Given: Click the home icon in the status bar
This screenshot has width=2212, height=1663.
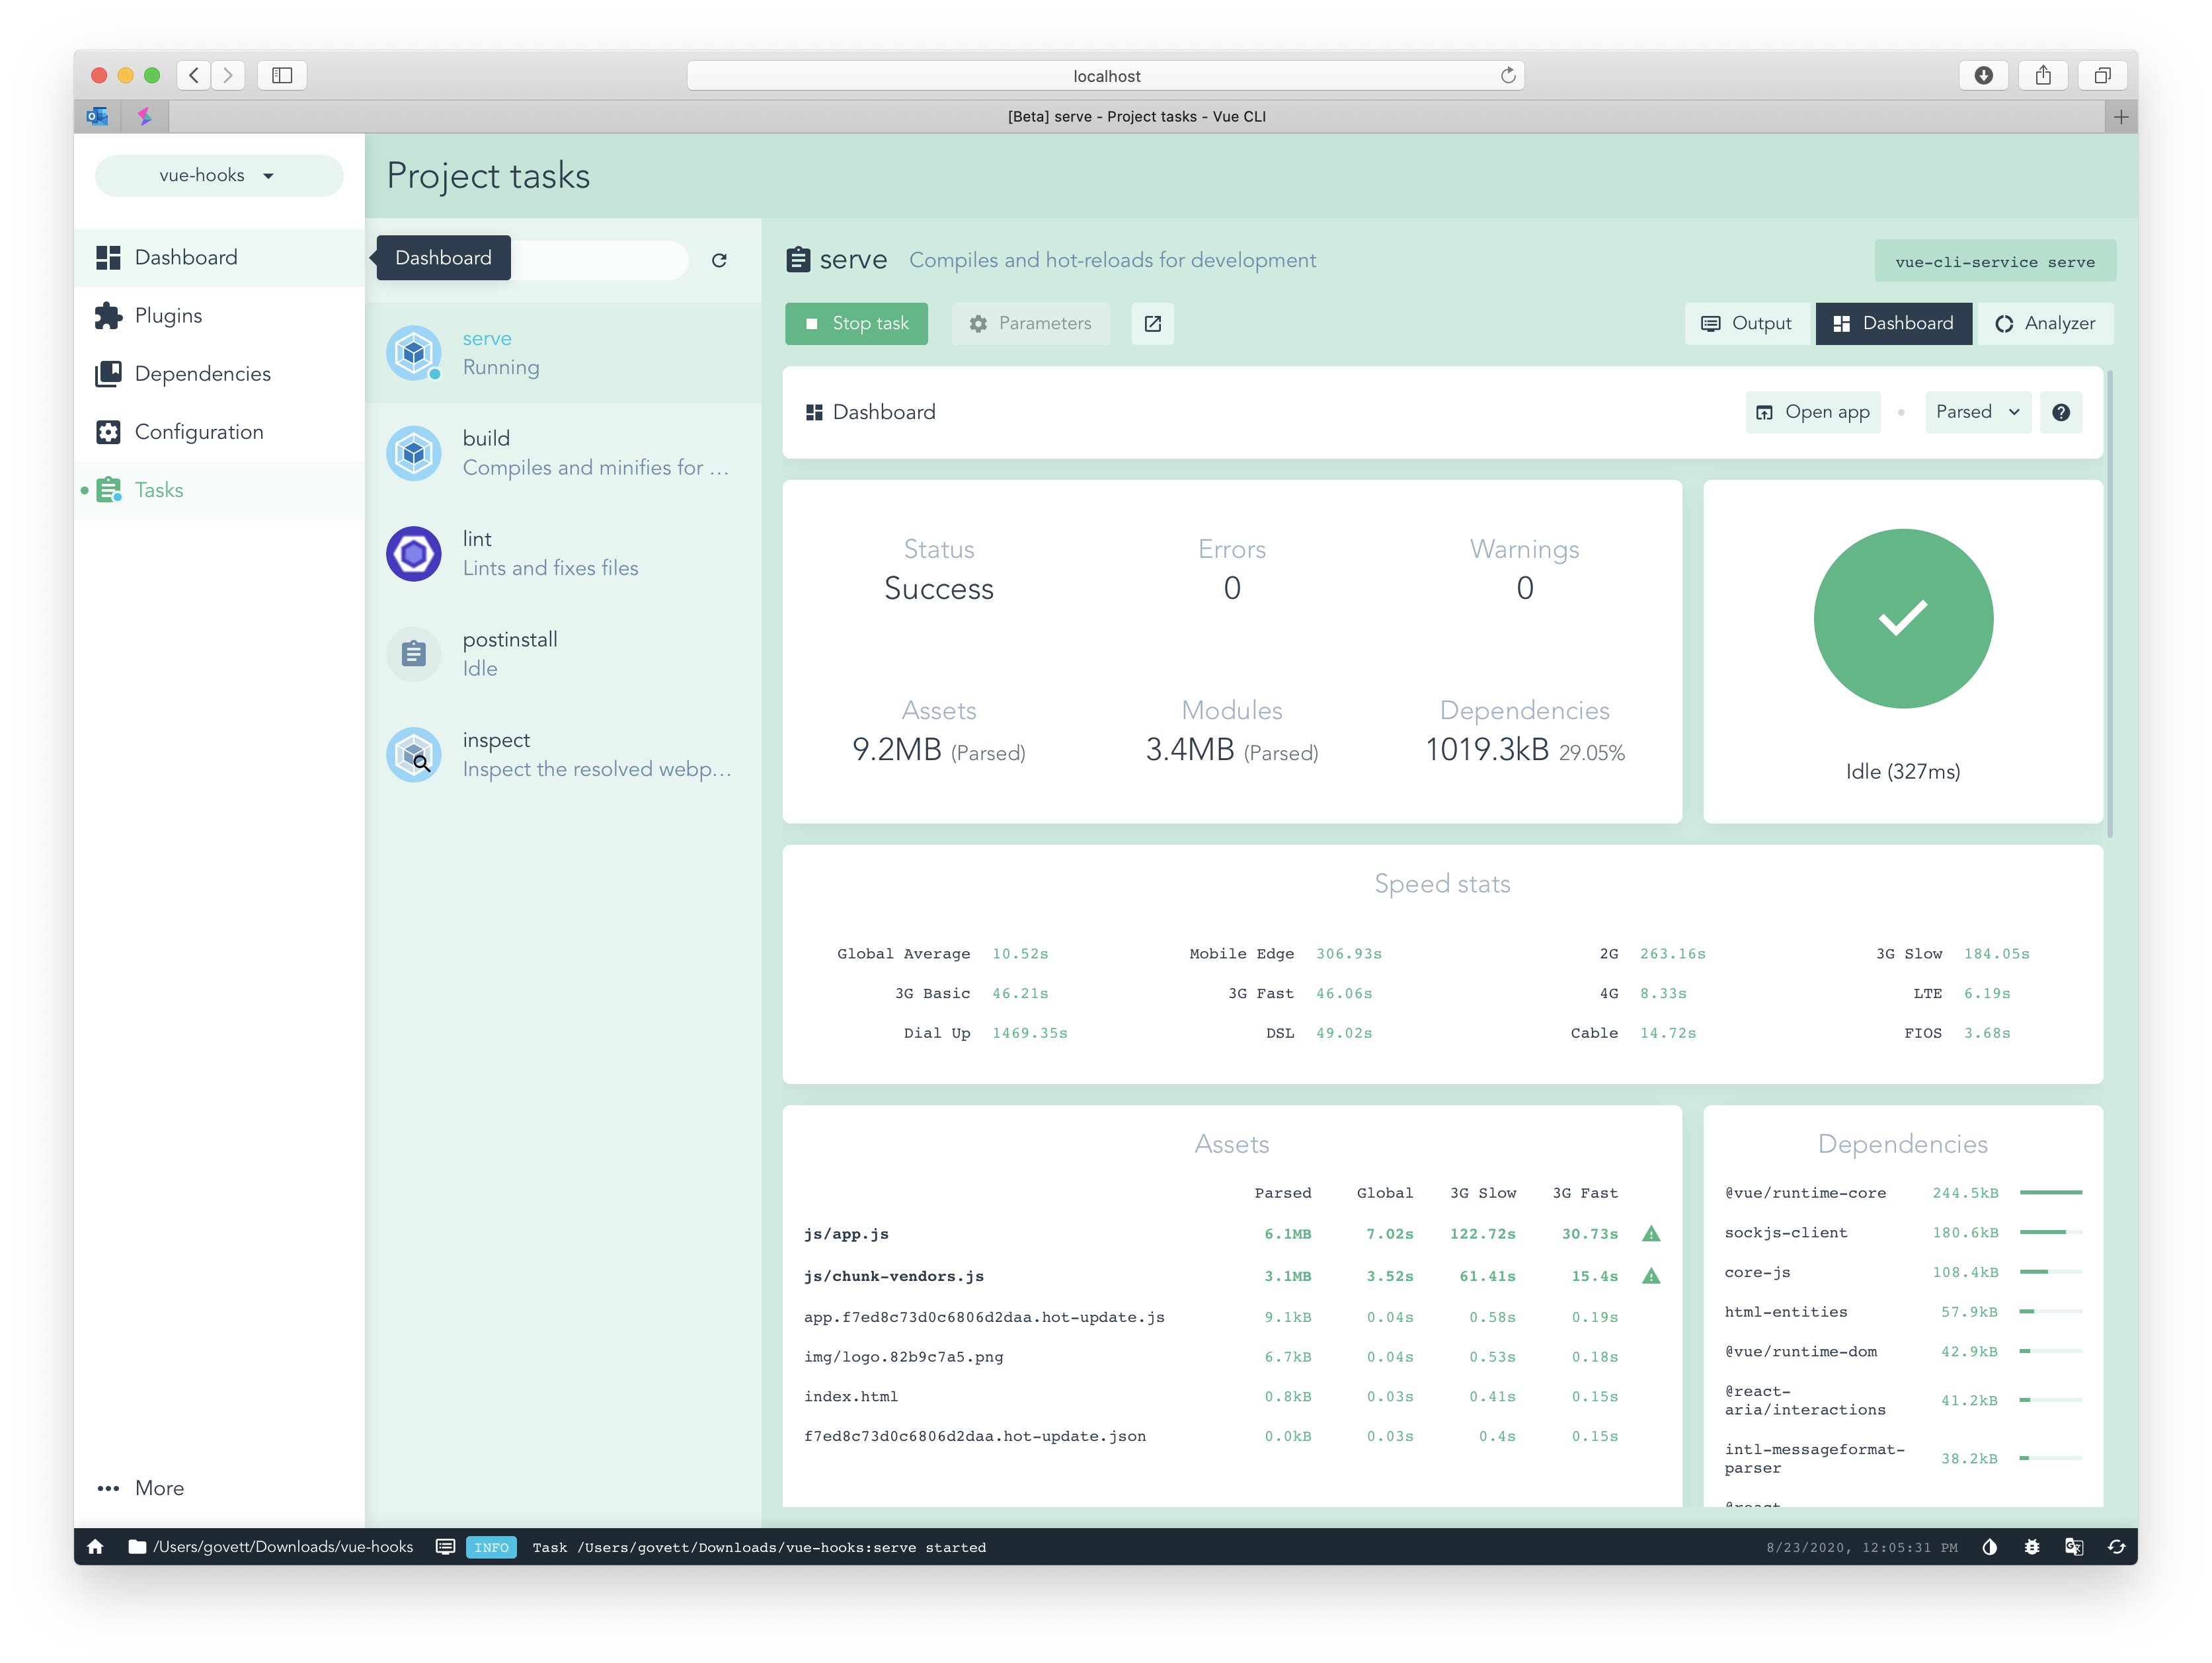Looking at the screenshot, I should (x=96, y=1547).
